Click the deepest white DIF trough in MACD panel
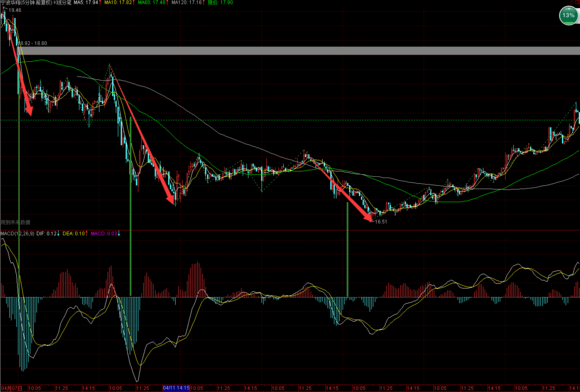Viewport: 580px width, 392px height. pos(137,380)
